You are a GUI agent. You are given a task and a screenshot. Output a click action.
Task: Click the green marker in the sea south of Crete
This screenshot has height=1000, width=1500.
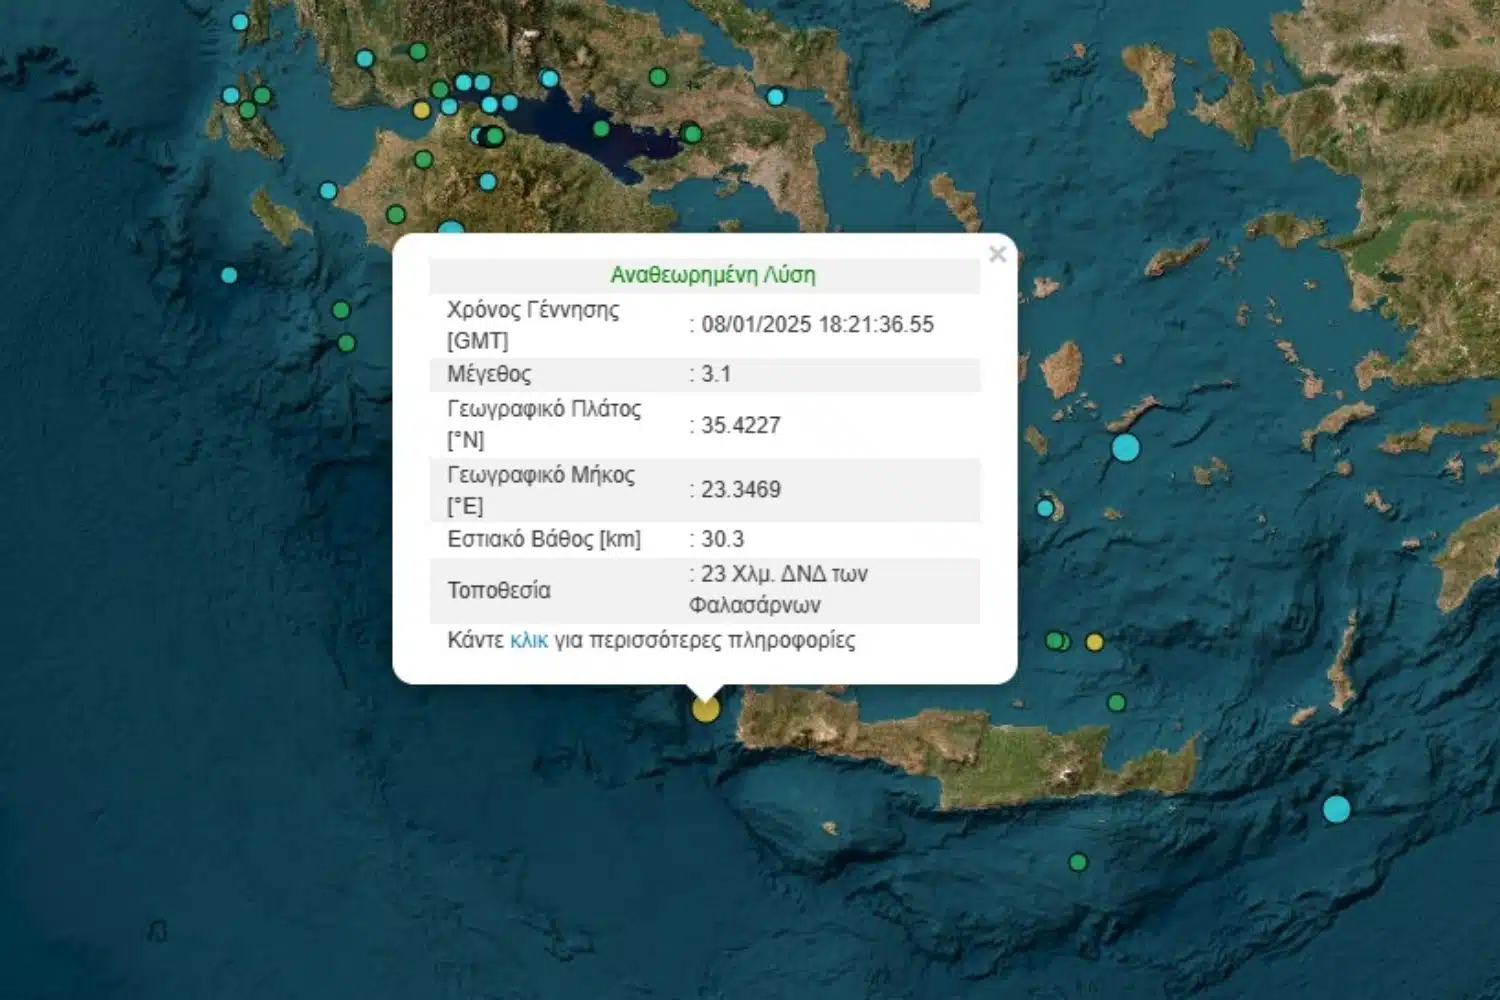pyautogui.click(x=1077, y=862)
